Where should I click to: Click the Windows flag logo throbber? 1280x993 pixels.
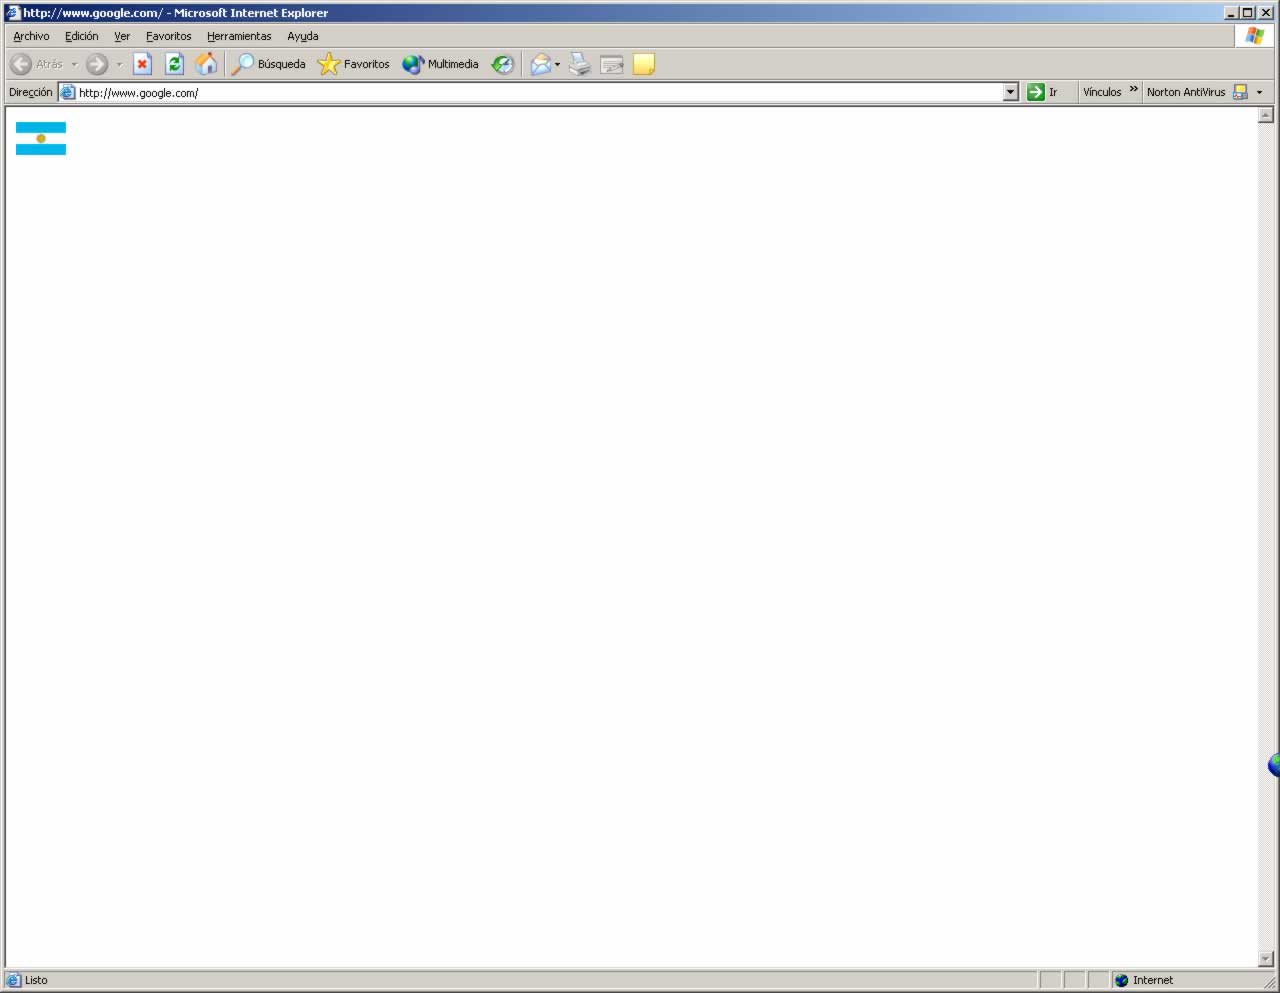(x=1255, y=36)
